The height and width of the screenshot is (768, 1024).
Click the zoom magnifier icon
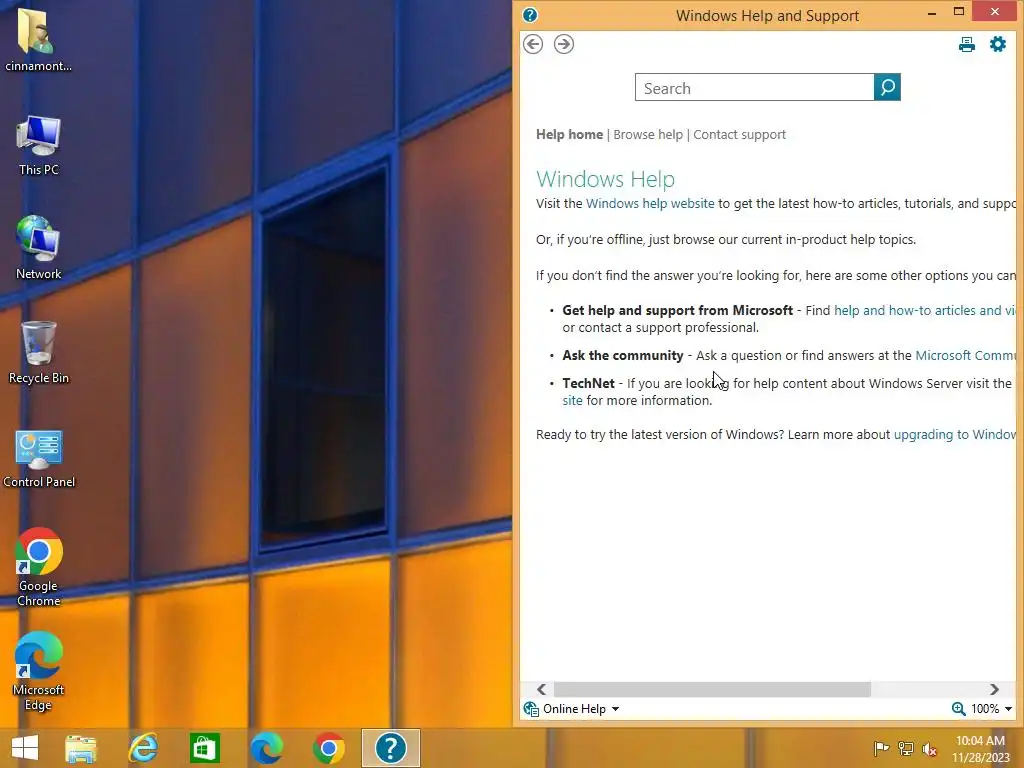pyautogui.click(x=958, y=709)
